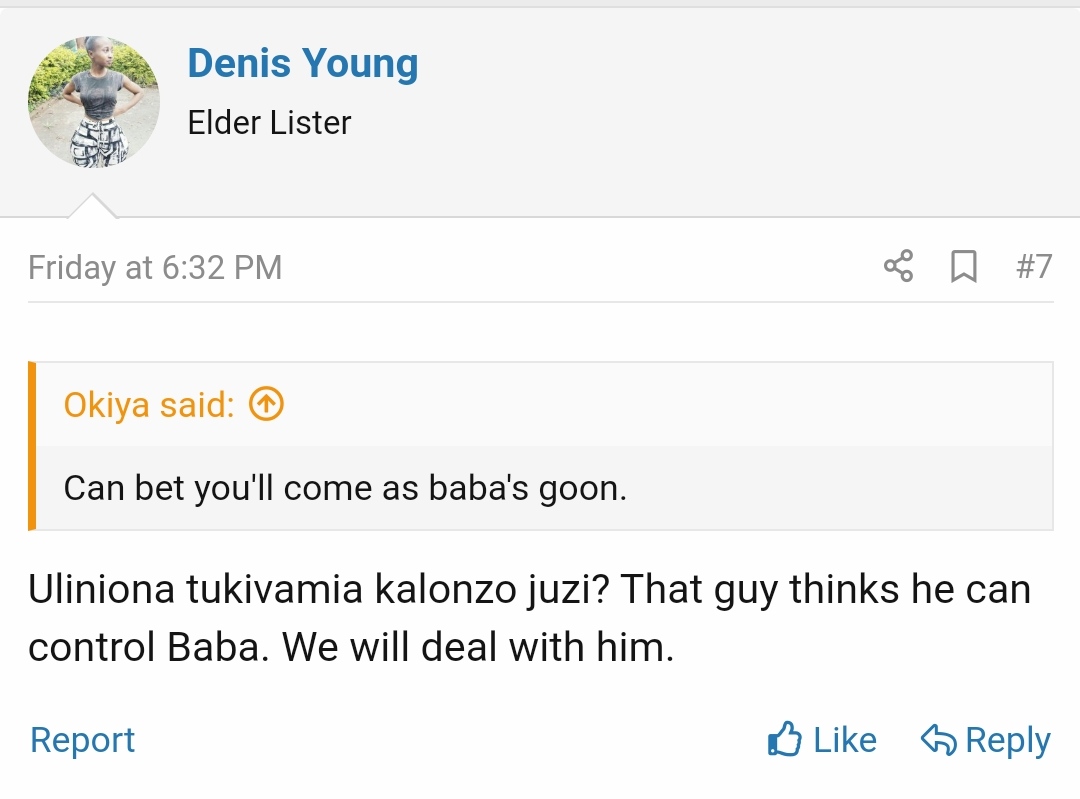1080x799 pixels.
Task: Report this post using the Report link
Action: (x=82, y=740)
